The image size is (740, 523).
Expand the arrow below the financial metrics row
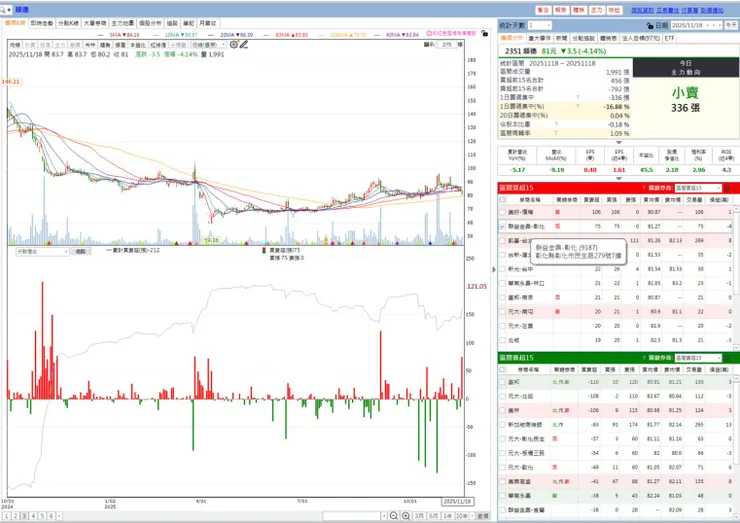(619, 178)
